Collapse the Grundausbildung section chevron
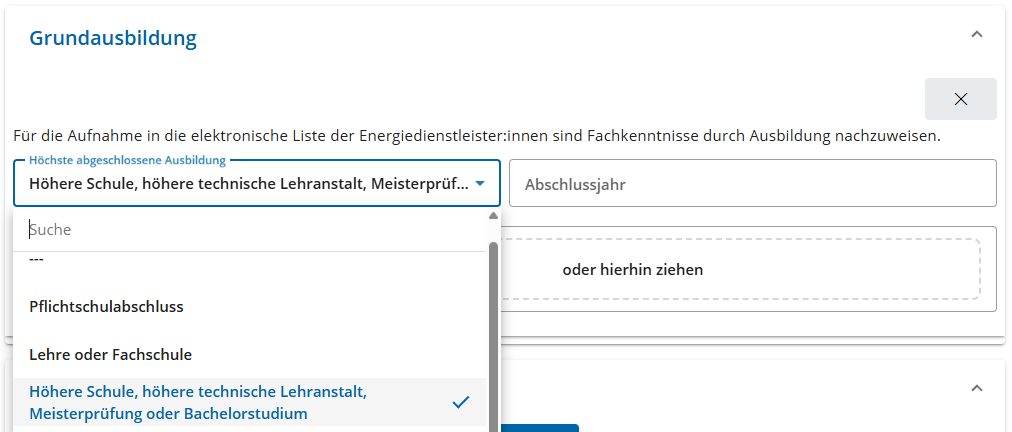The image size is (1012, 432). (977, 35)
